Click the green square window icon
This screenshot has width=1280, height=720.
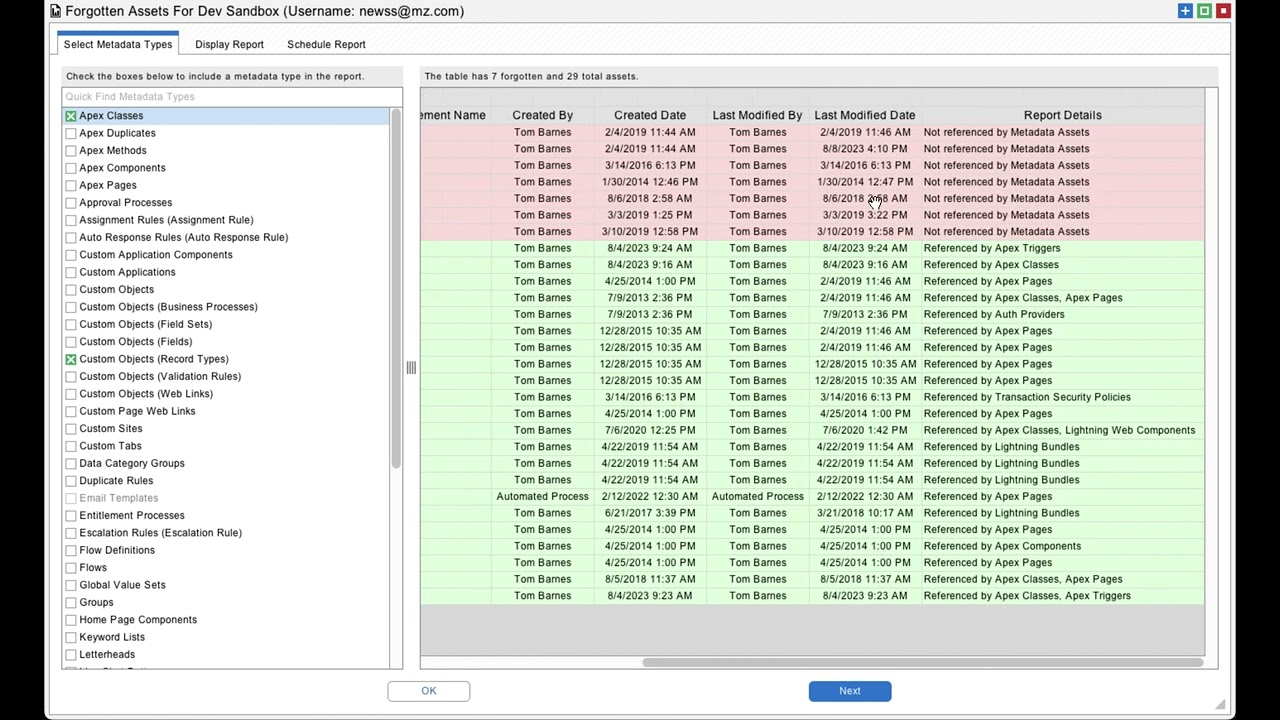pyautogui.click(x=1204, y=11)
